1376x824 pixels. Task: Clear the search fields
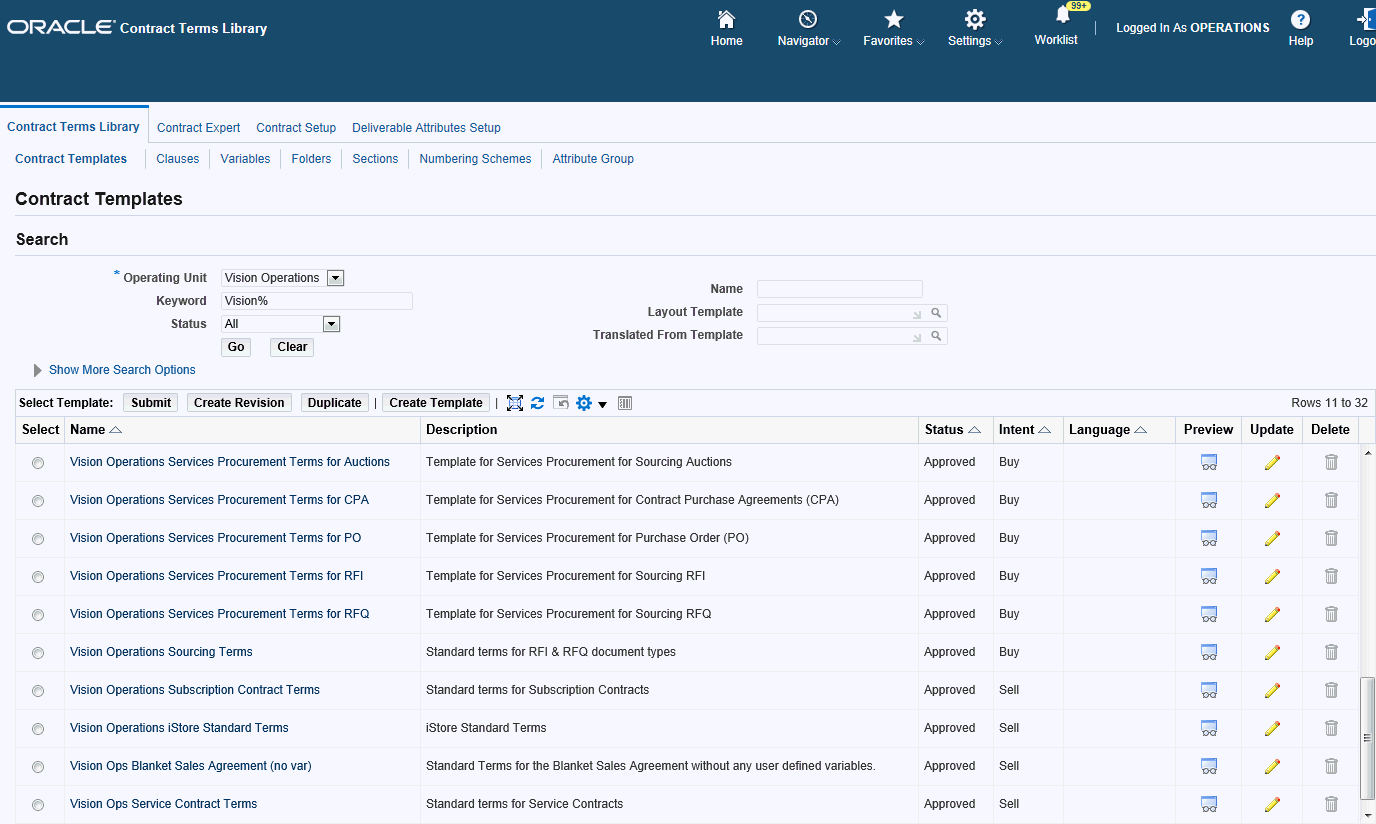(292, 347)
